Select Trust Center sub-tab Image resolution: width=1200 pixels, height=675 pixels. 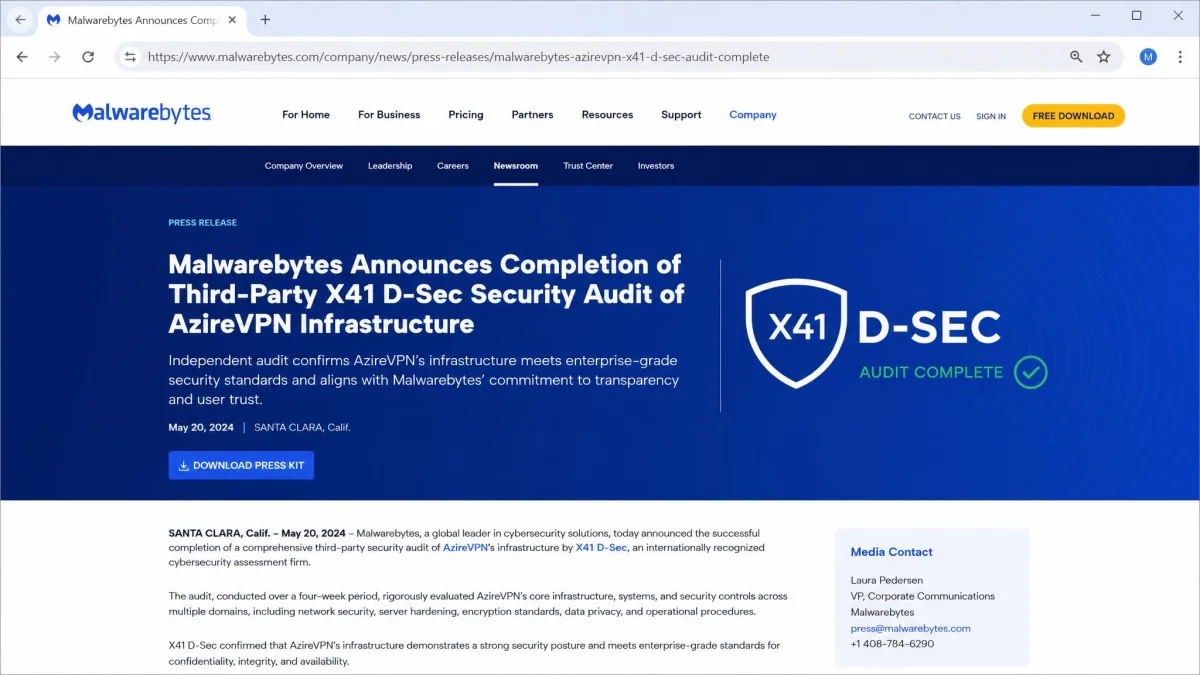588,166
